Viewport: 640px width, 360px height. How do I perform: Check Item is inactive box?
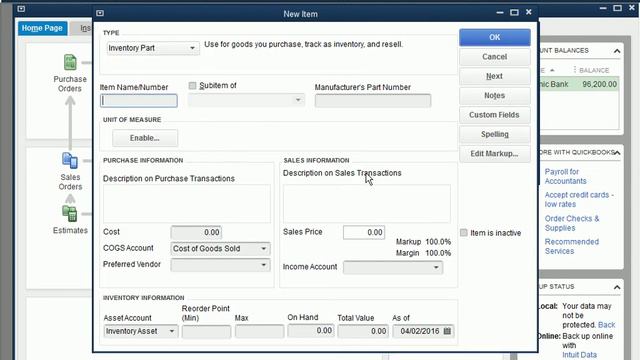coord(464,233)
